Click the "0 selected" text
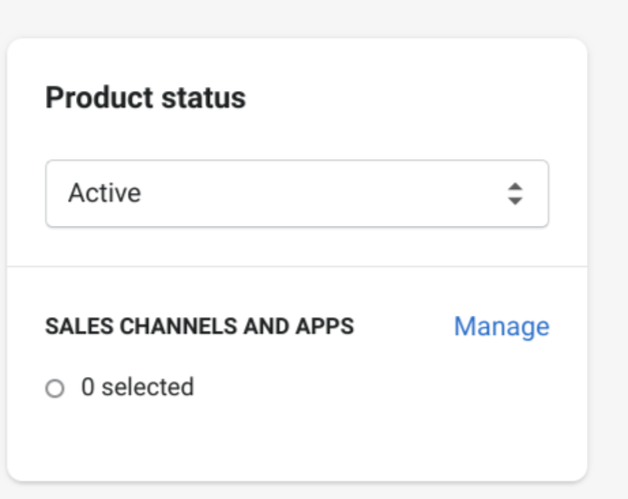628x499 pixels. click(x=137, y=387)
